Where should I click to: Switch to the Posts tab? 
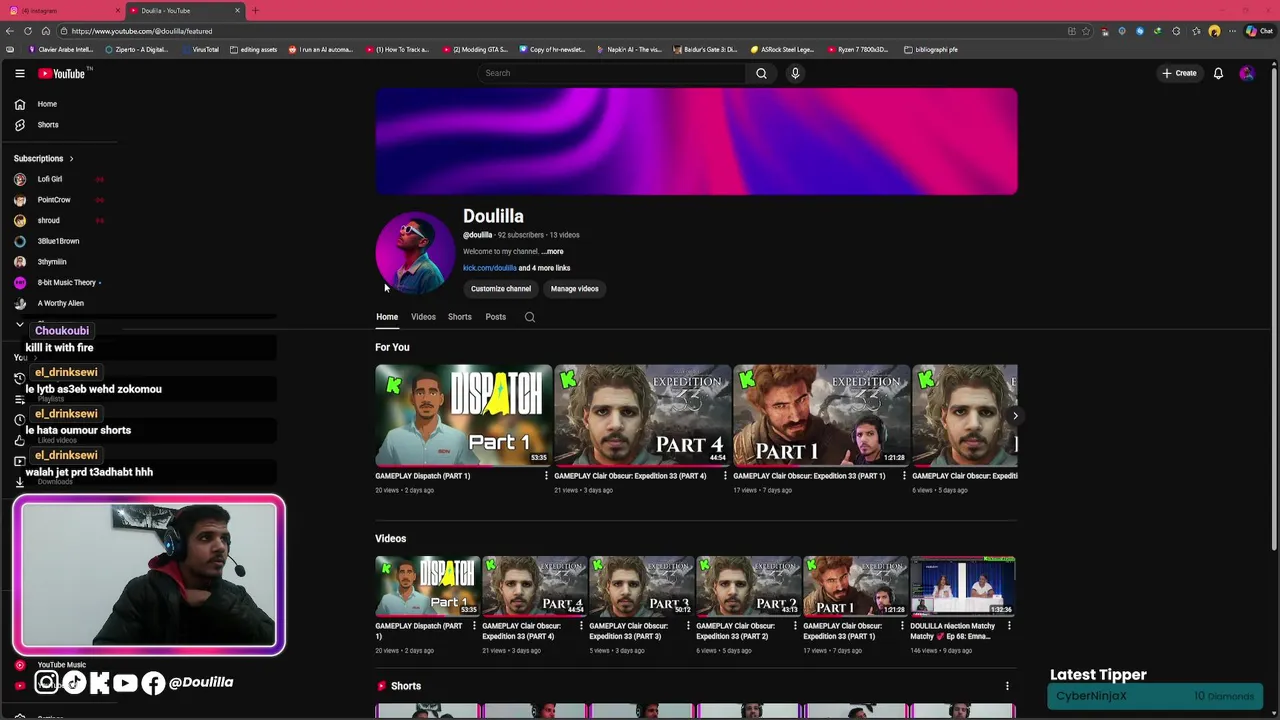(495, 317)
